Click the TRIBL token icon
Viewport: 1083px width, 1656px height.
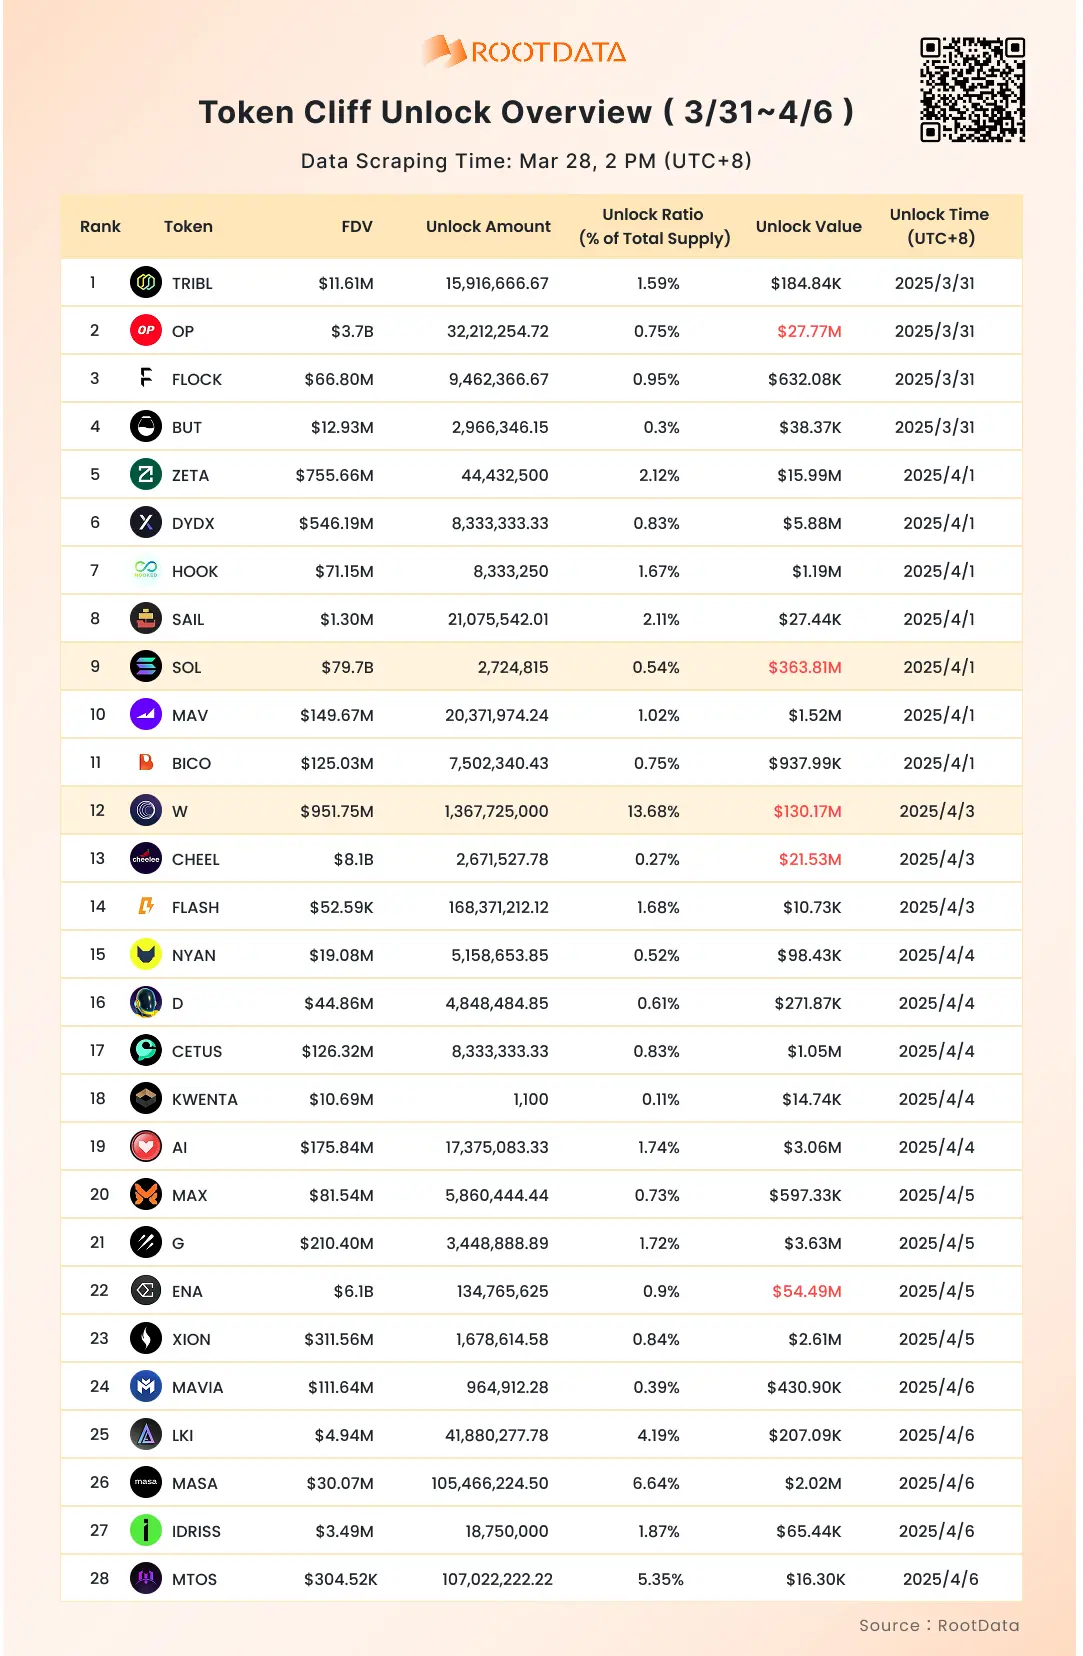(x=146, y=283)
